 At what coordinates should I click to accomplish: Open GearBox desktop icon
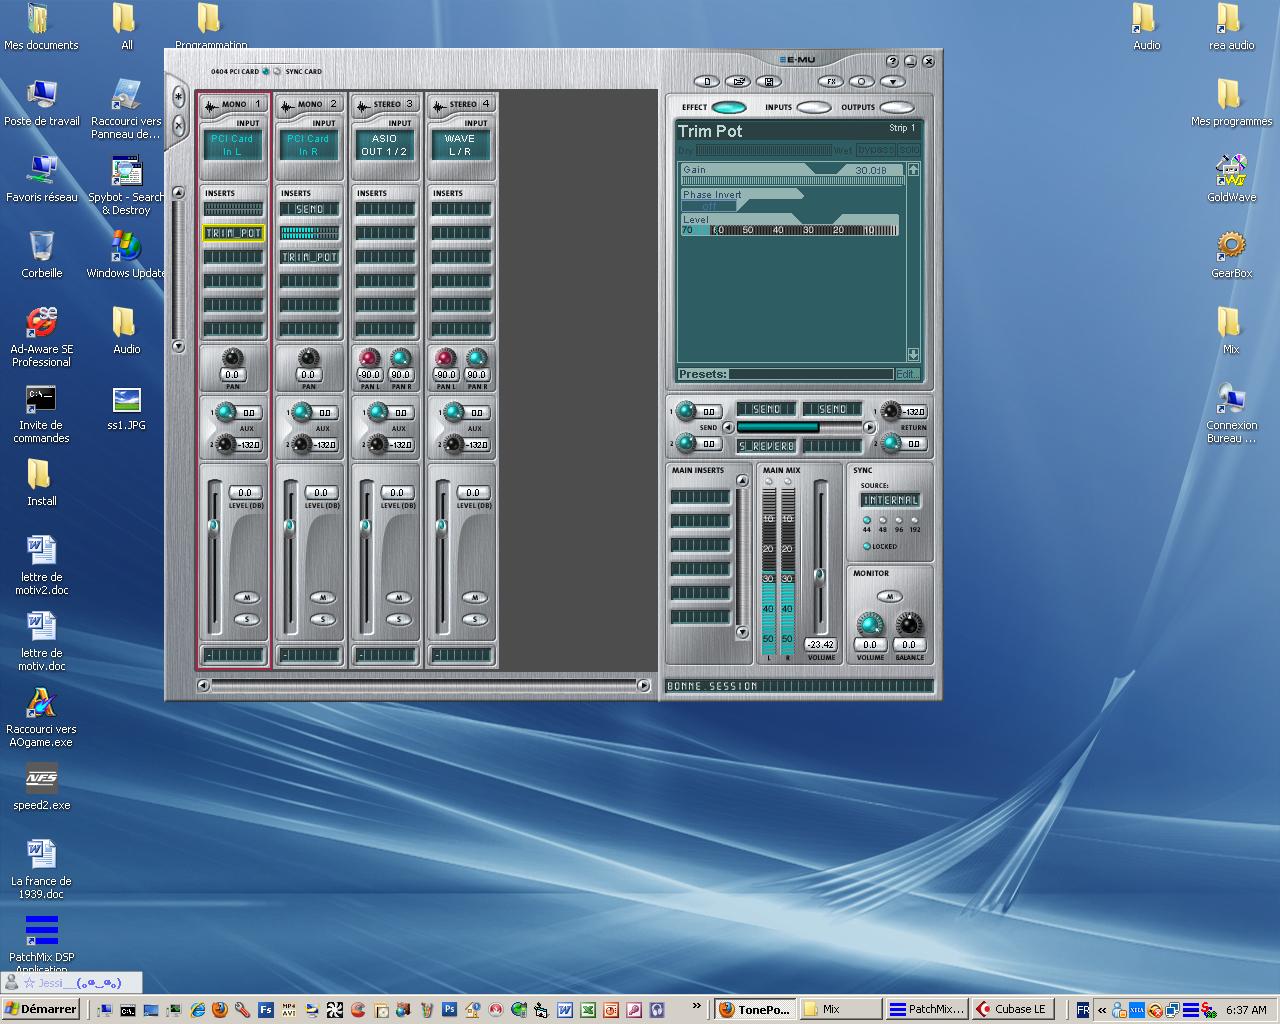coord(1231,254)
